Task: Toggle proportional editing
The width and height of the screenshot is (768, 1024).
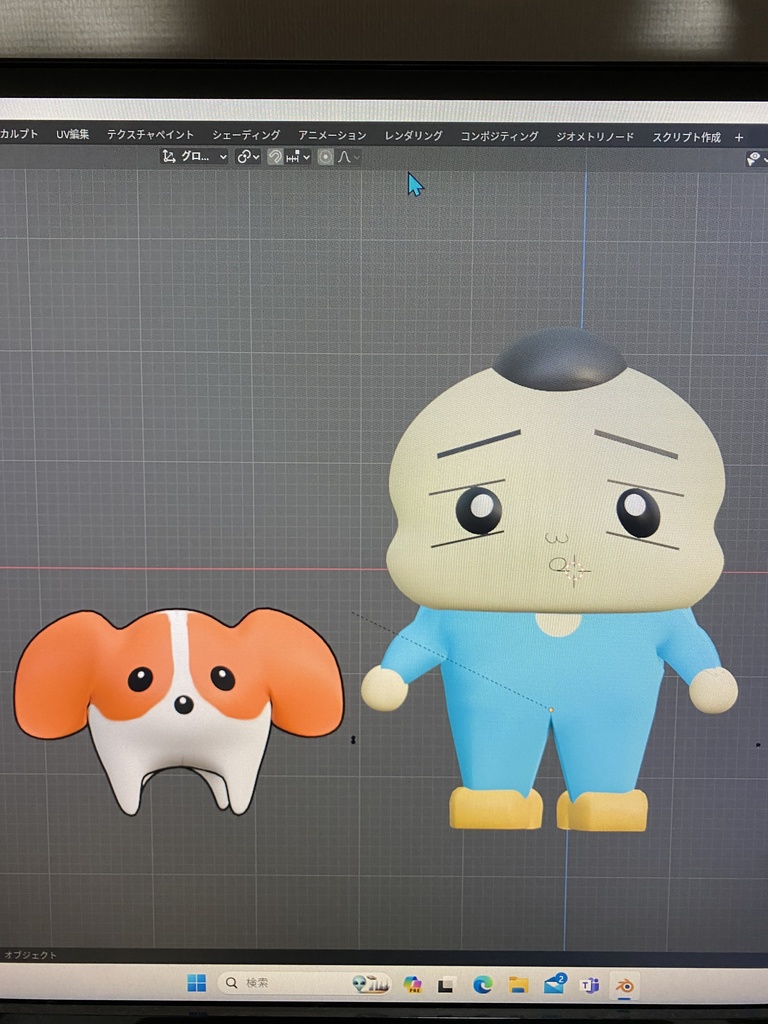Action: (325, 157)
